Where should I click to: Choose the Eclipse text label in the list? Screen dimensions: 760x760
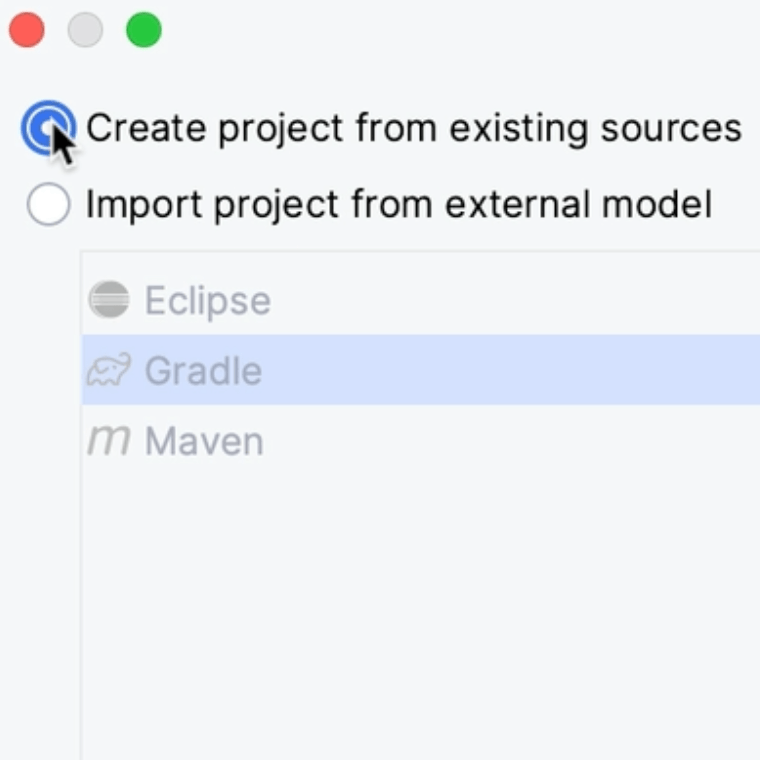[x=207, y=301]
